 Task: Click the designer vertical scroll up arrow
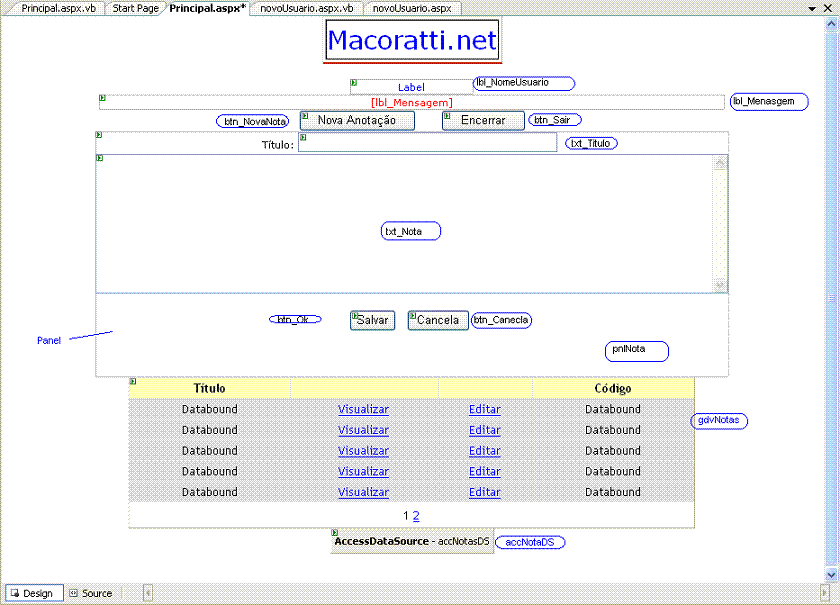click(831, 24)
